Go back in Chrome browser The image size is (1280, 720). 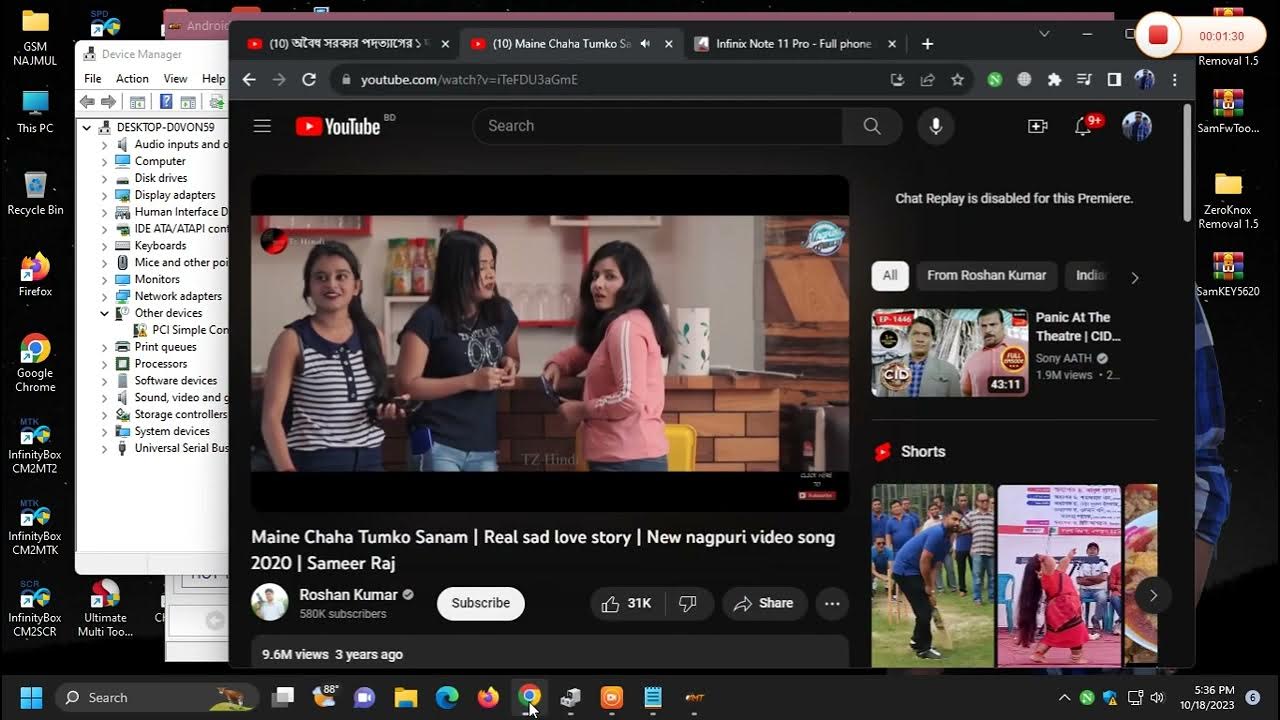(249, 79)
